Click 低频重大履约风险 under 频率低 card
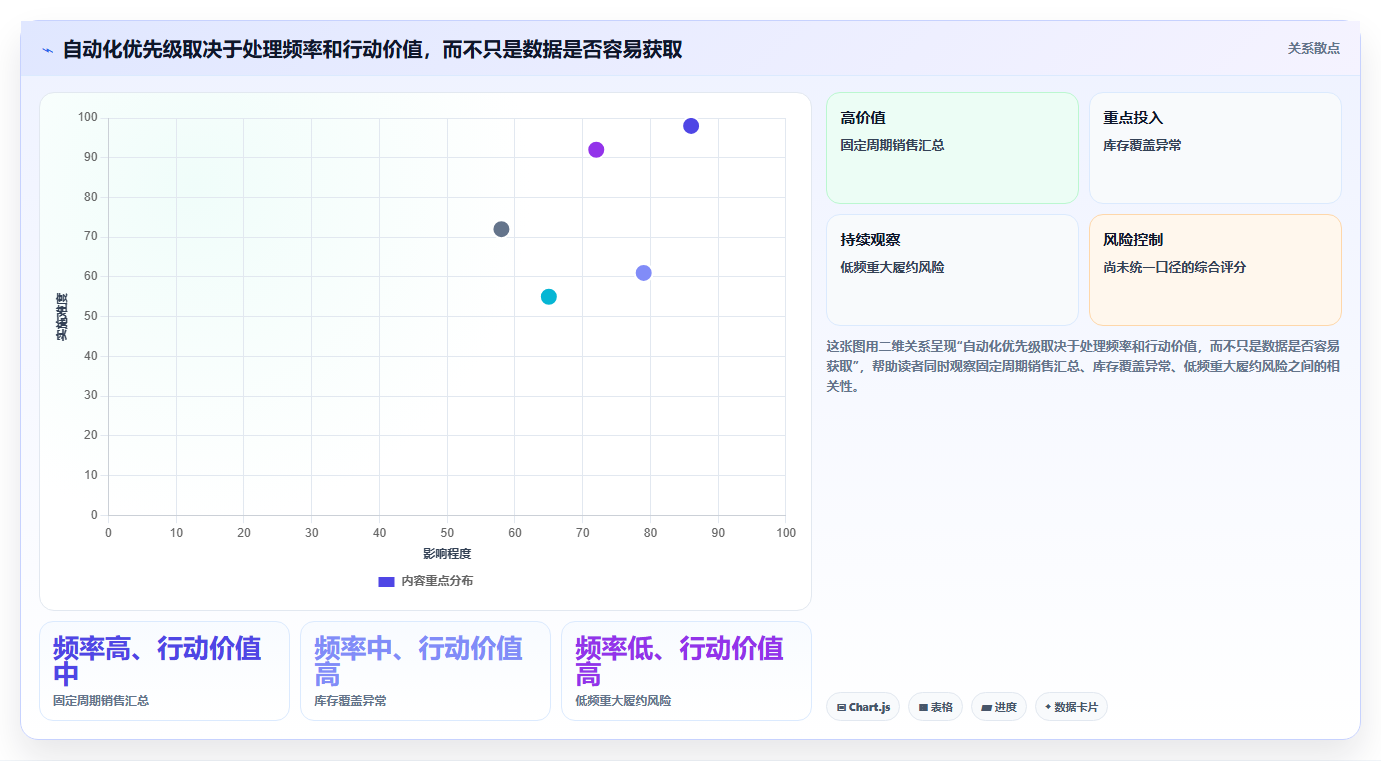1381x761 pixels. click(x=623, y=701)
